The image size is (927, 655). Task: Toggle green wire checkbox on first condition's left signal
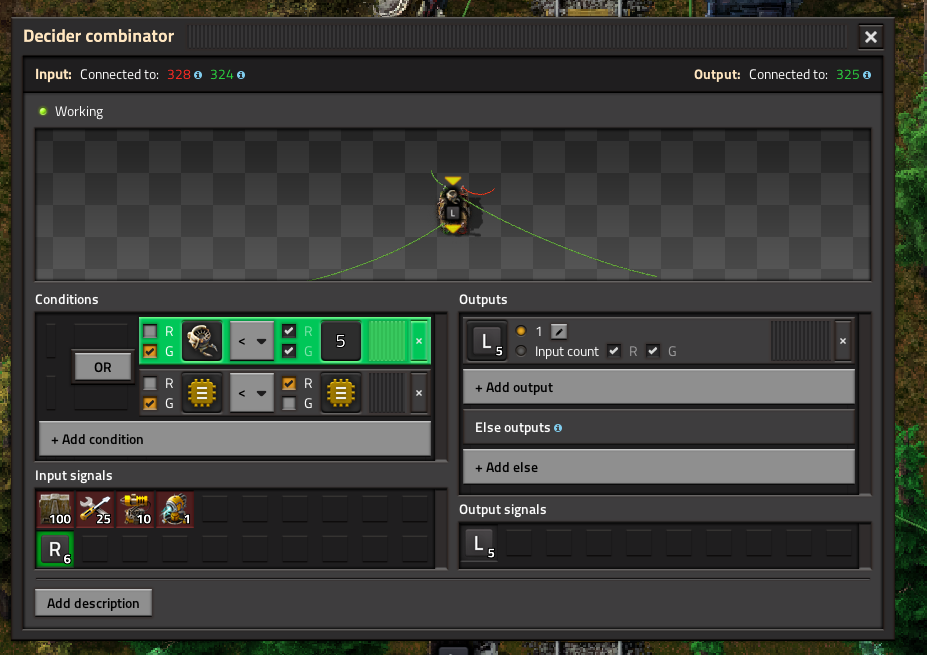(150, 351)
